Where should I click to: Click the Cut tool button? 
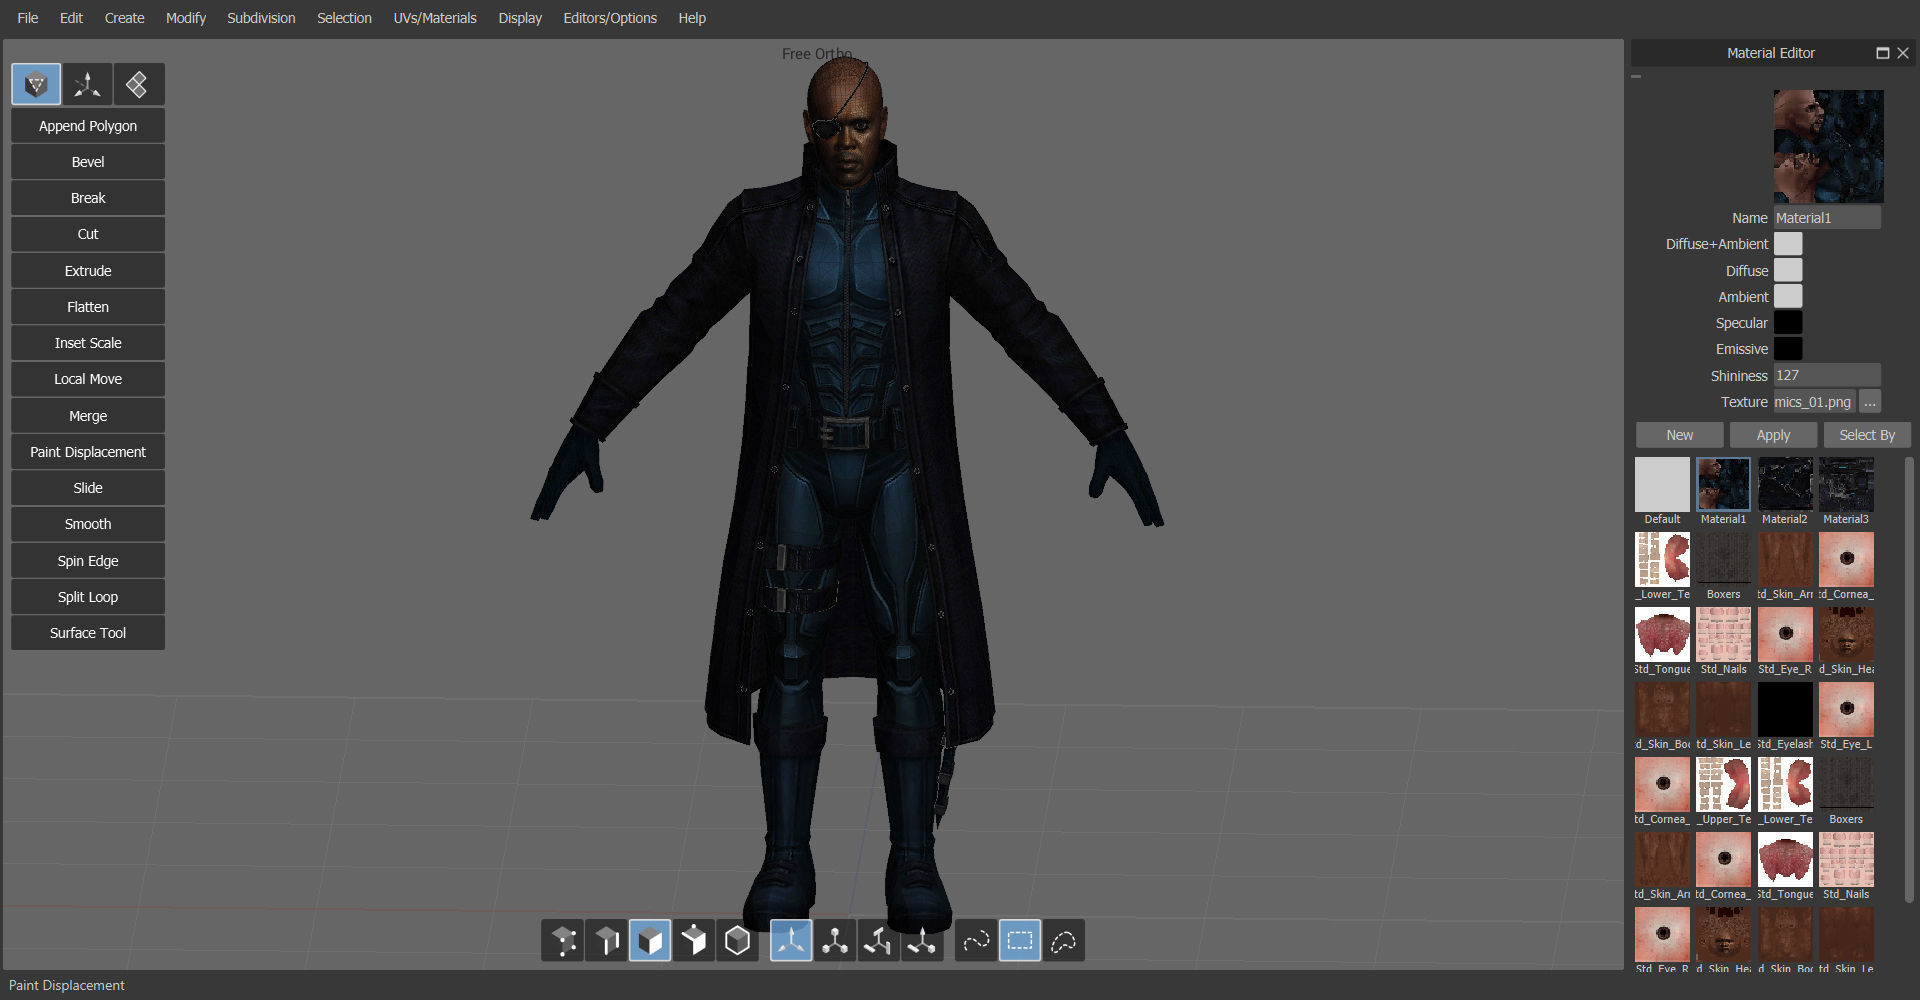88,234
